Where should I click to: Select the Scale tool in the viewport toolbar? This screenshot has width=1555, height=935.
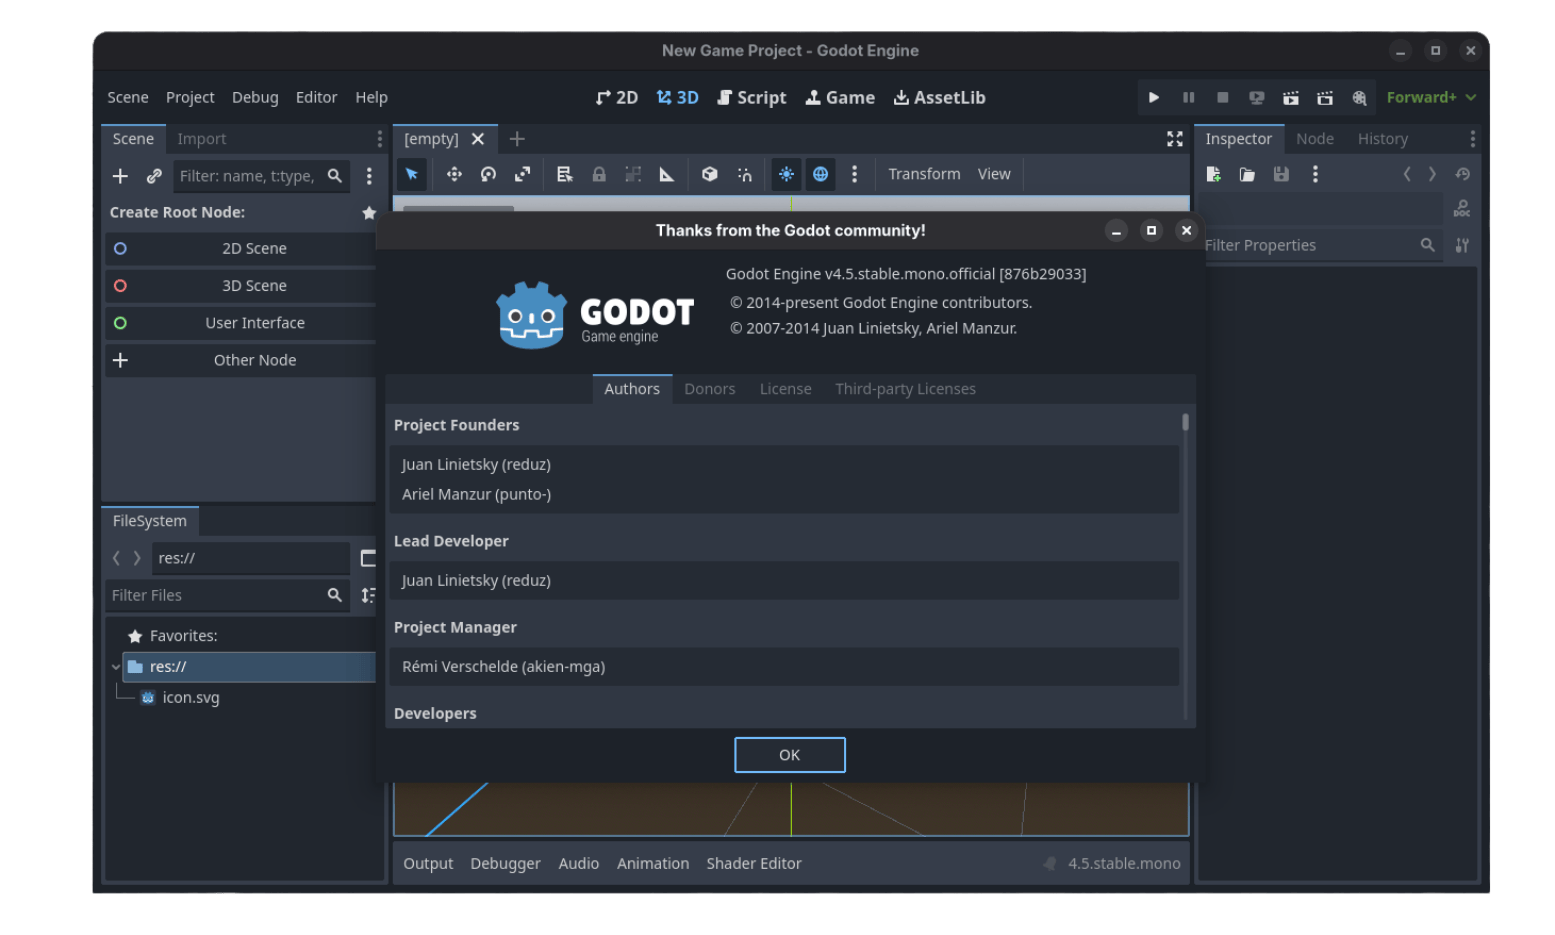tap(522, 173)
